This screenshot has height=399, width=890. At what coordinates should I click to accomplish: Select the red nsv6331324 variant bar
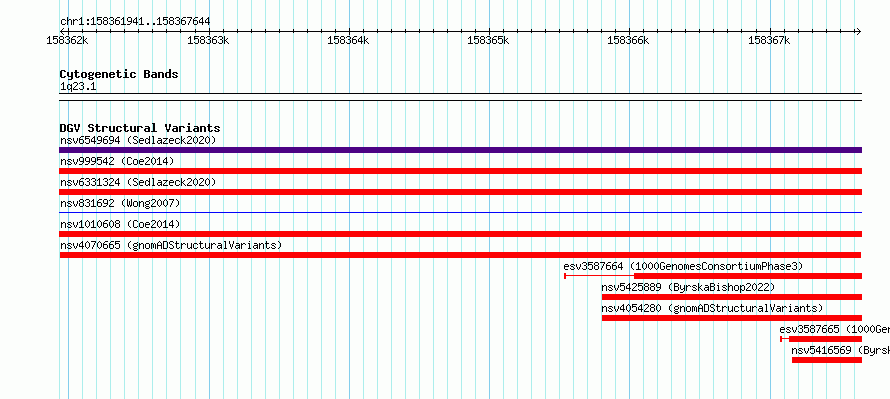[460, 192]
